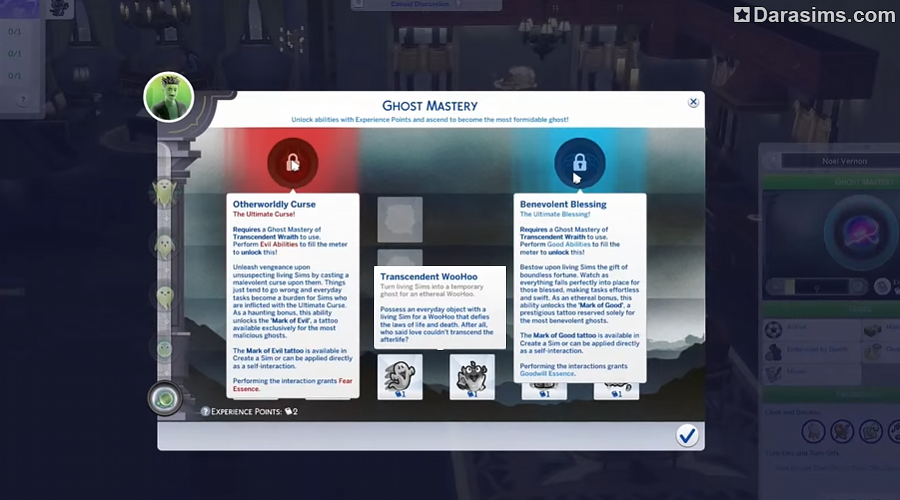Click the mastery alignment slider in the Sim panel
Image resolution: width=900 pixels, height=500 pixels.
[817, 286]
